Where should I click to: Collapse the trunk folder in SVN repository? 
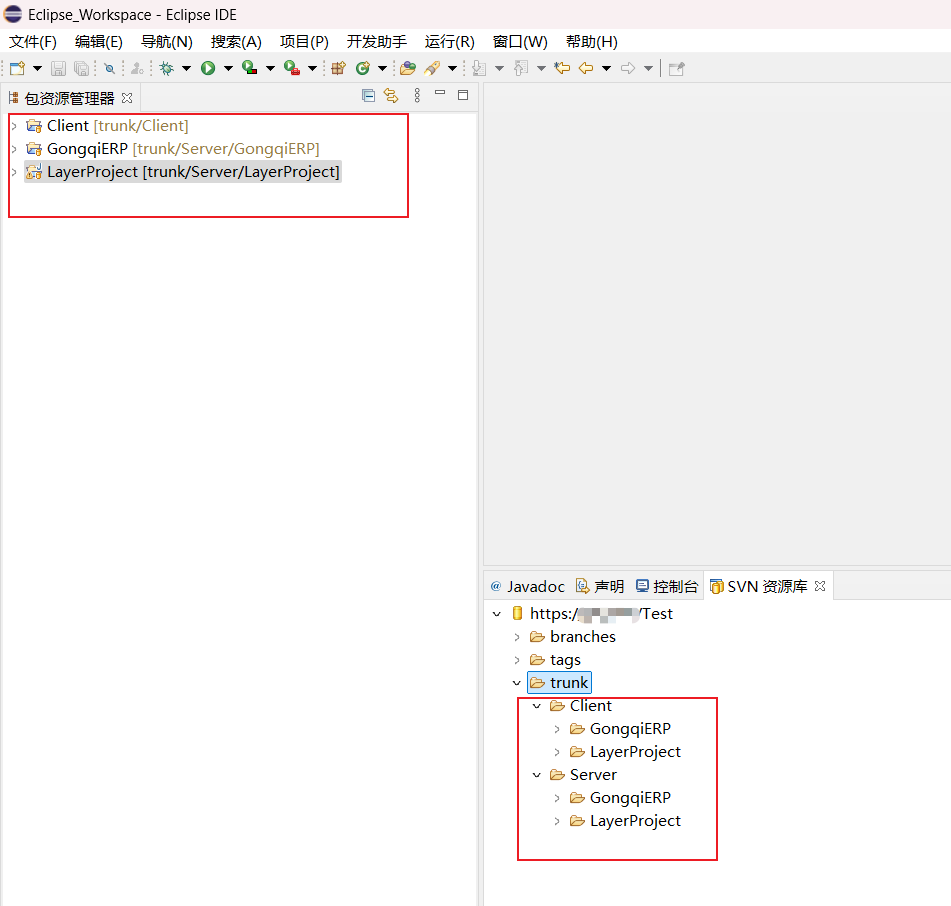(517, 683)
